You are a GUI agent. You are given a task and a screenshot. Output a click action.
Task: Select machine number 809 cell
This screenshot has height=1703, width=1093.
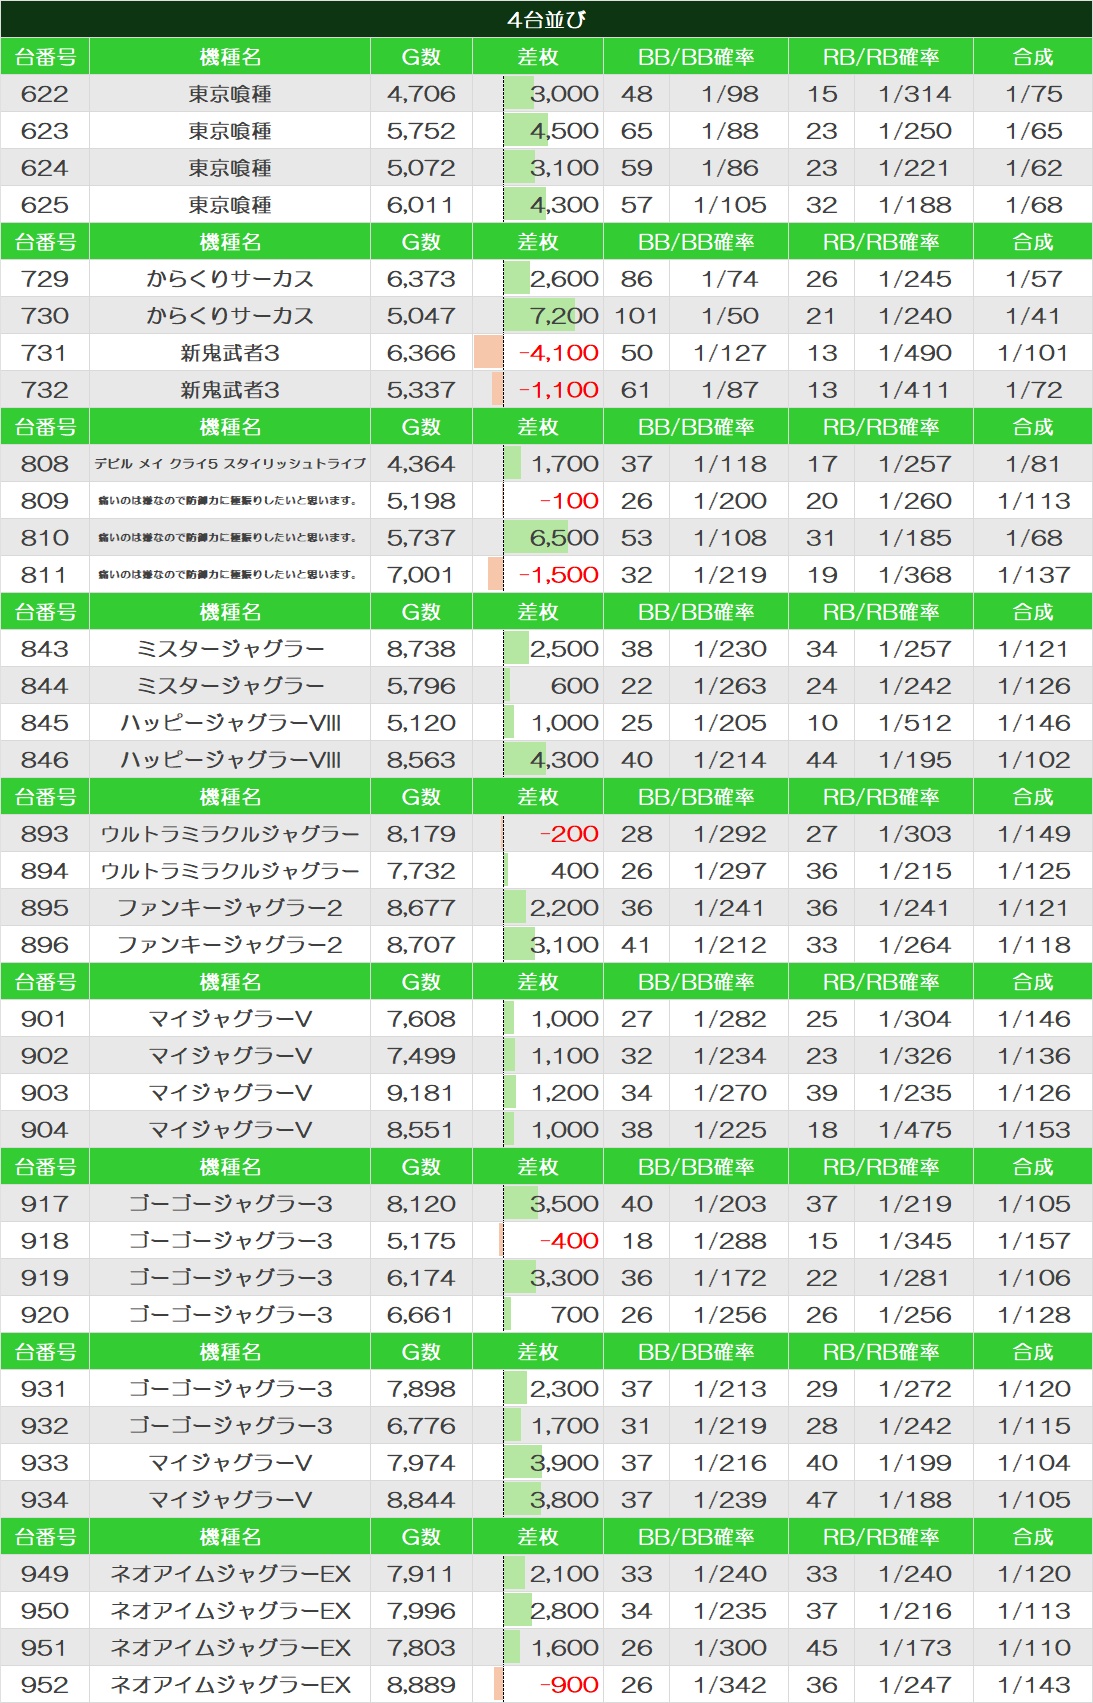pyautogui.click(x=45, y=501)
